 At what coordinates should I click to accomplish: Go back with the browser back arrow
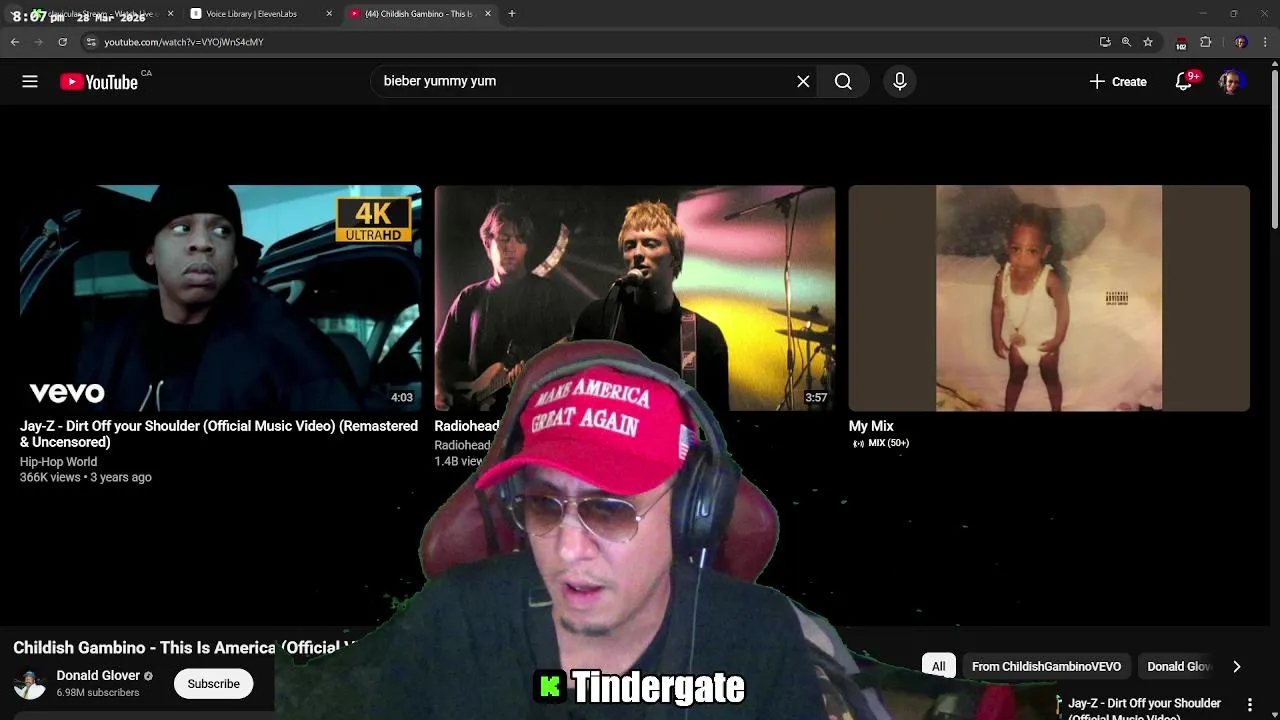click(x=15, y=42)
